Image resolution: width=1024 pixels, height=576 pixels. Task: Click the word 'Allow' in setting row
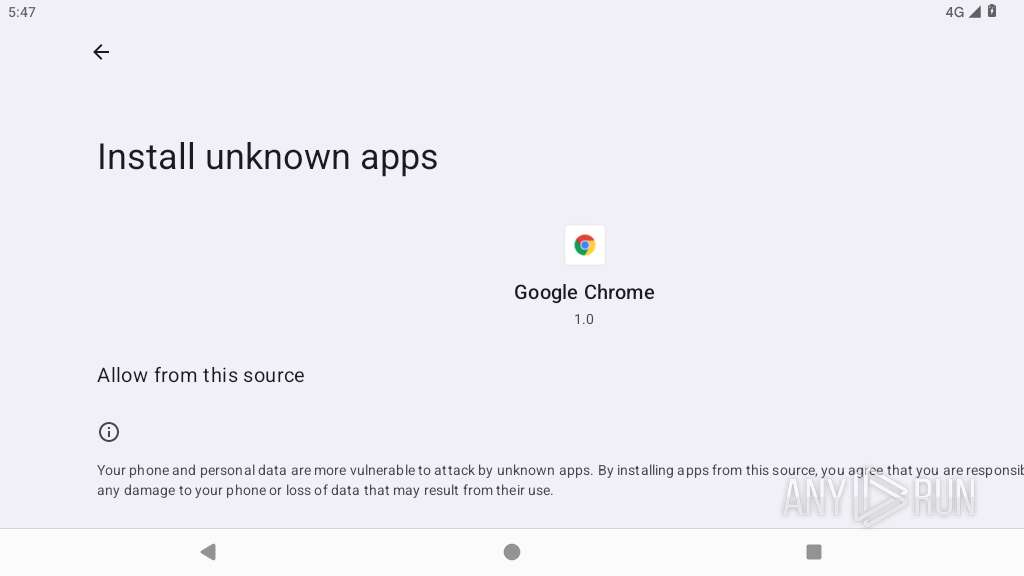coord(122,375)
